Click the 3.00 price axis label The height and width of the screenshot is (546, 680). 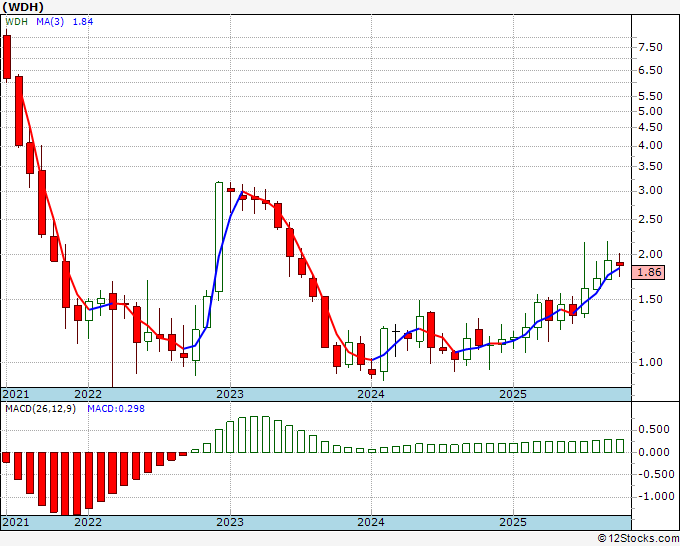pyautogui.click(x=650, y=190)
